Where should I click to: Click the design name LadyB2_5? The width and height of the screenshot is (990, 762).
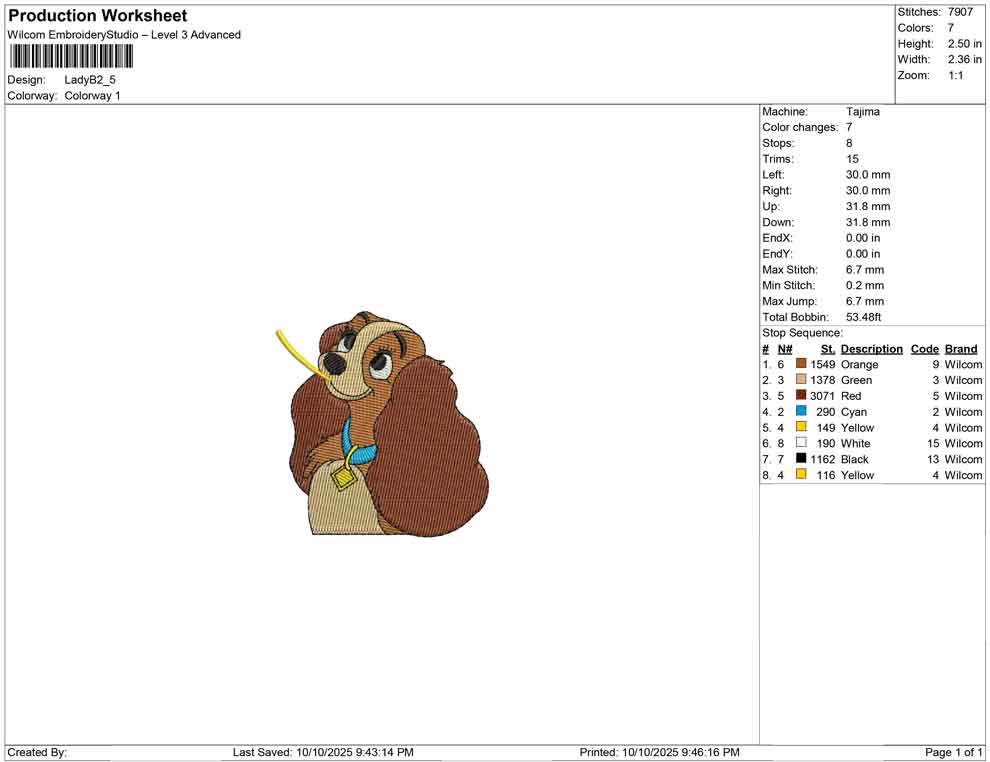[x=90, y=80]
